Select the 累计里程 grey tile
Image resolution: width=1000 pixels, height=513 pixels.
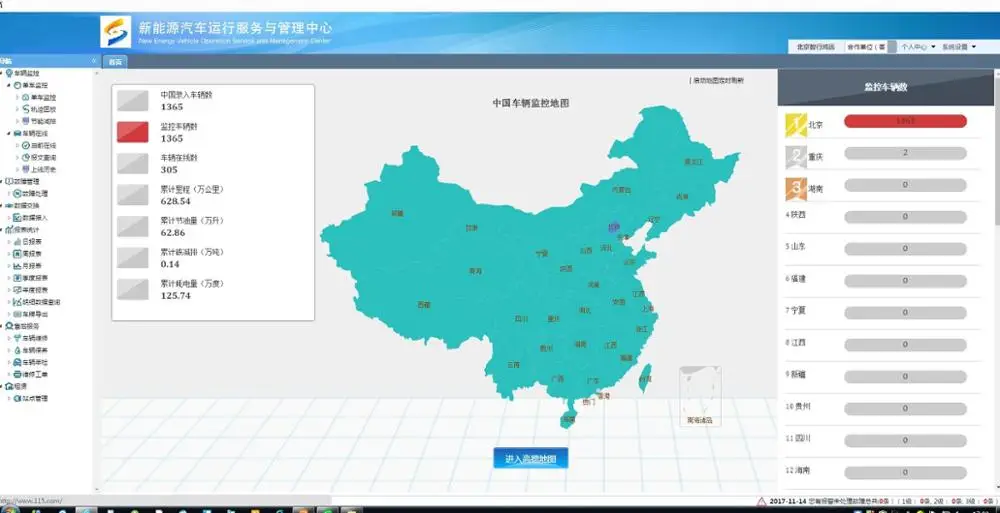point(133,195)
